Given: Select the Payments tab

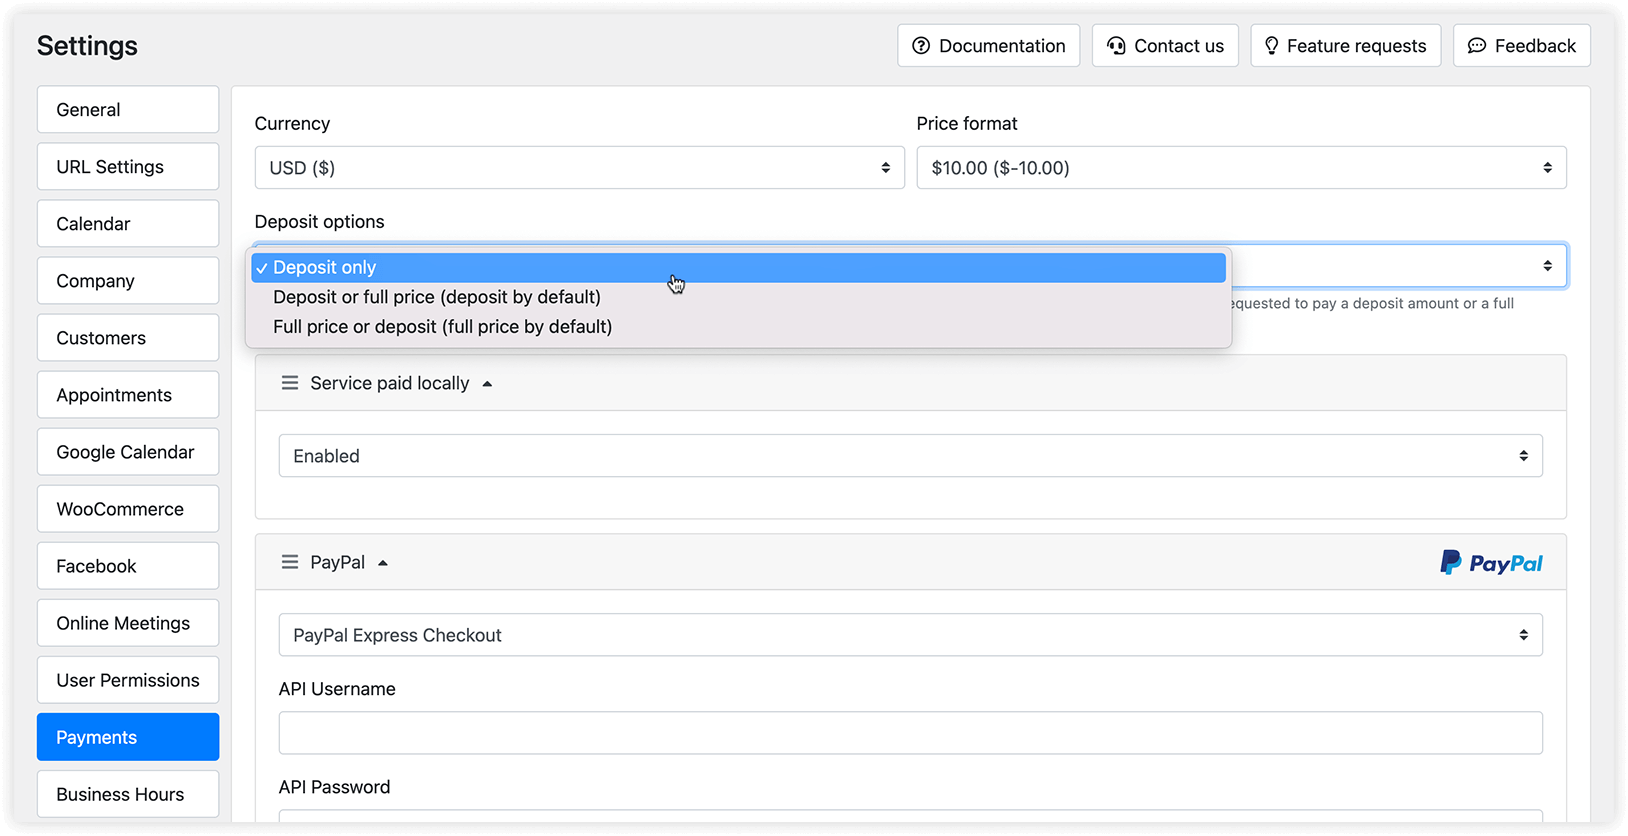Looking at the screenshot, I should [x=128, y=737].
